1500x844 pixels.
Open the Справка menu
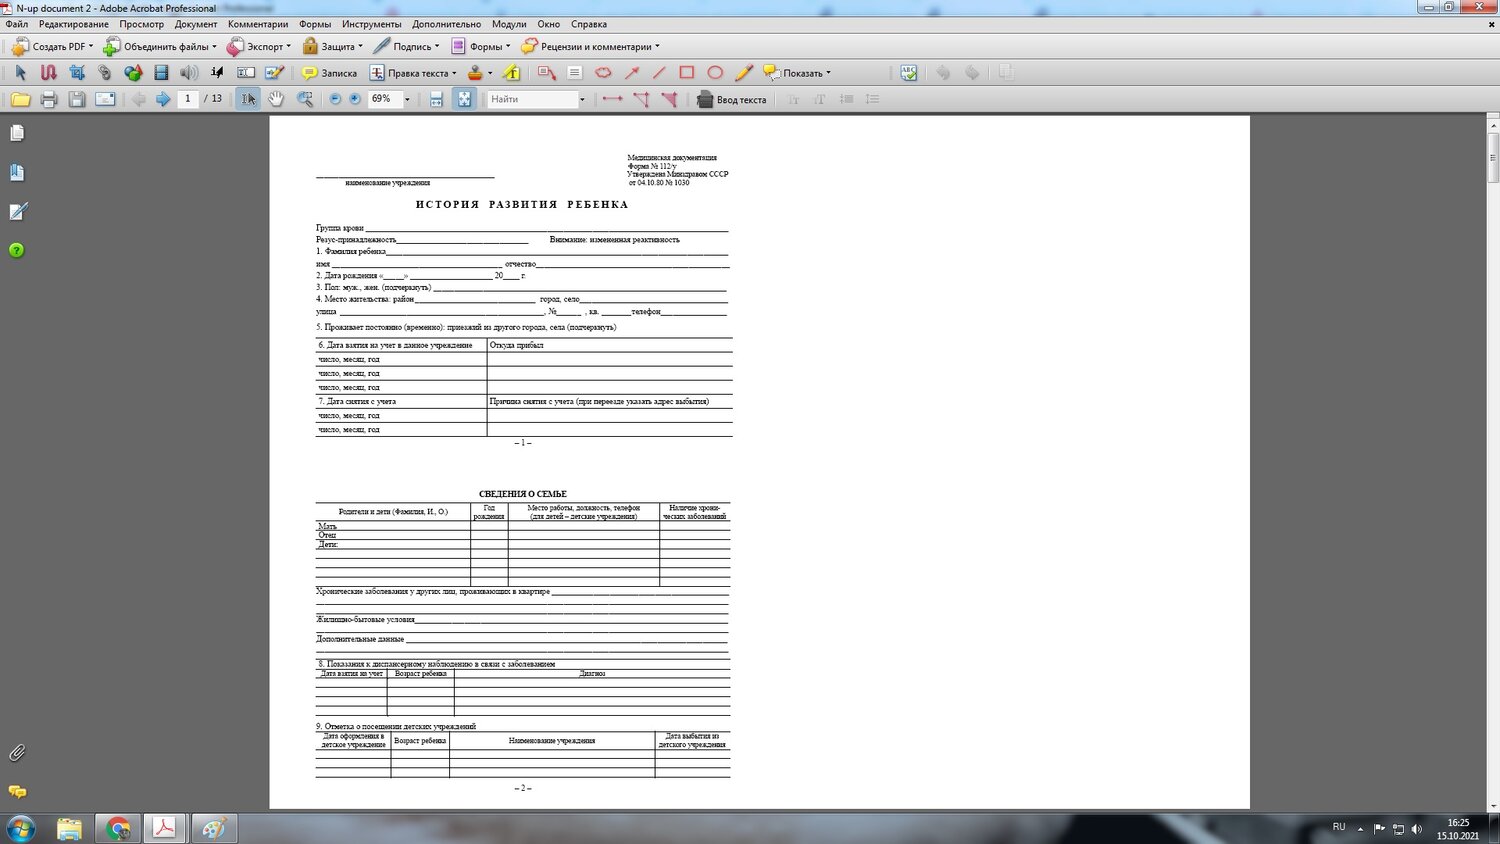pyautogui.click(x=589, y=24)
